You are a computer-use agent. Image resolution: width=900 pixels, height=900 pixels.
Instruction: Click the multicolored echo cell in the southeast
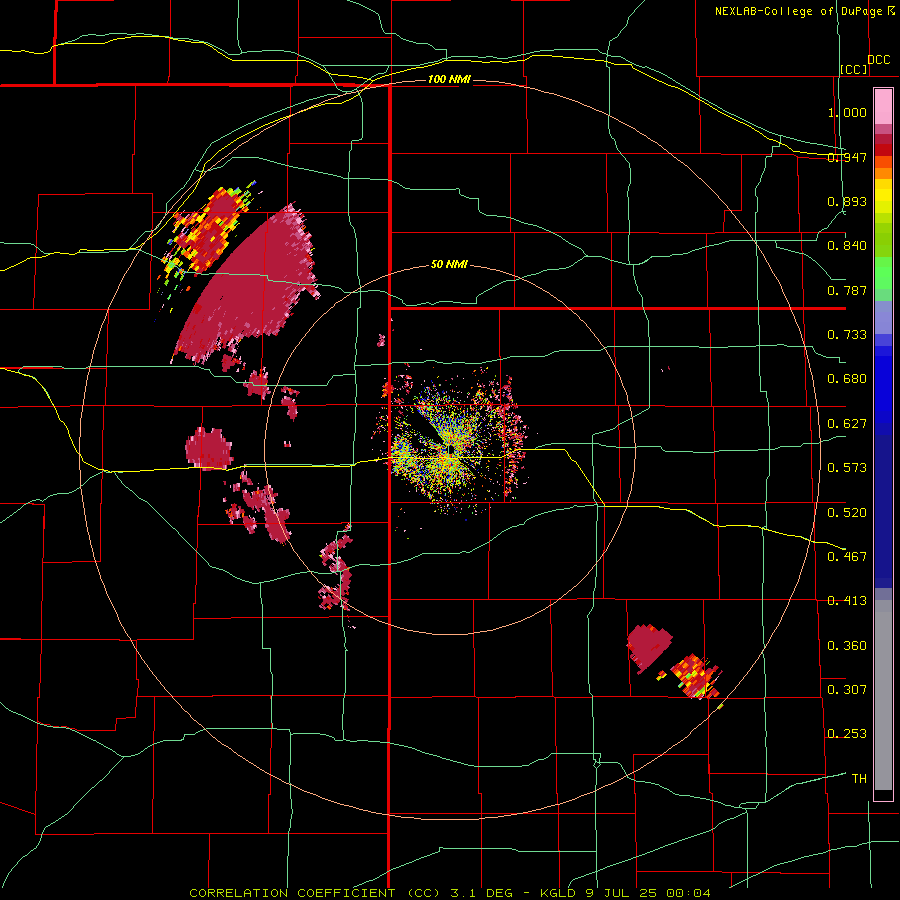click(696, 676)
